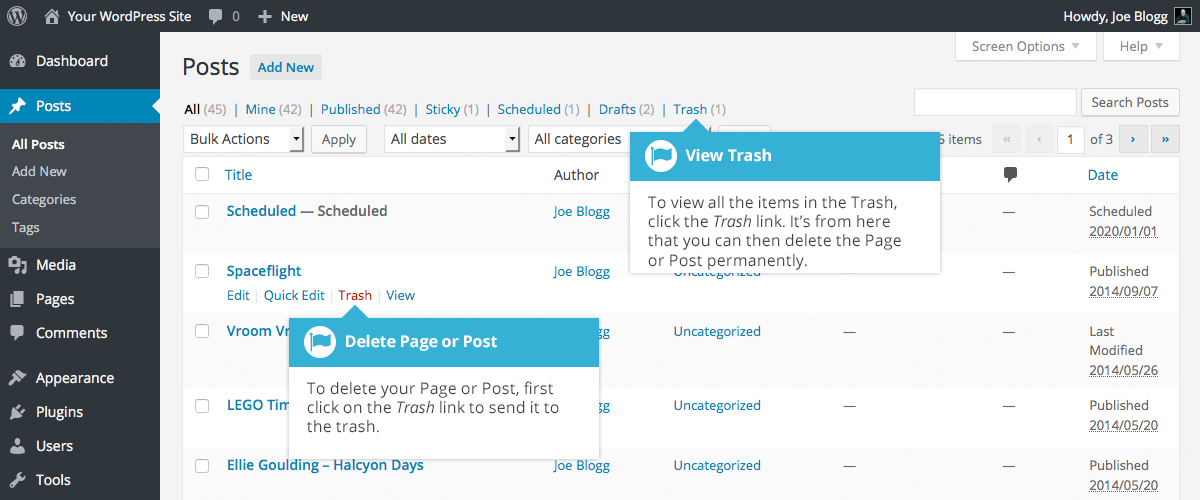Open the Bulk Actions dropdown
Viewport: 1200px width, 500px height.
coord(243,139)
